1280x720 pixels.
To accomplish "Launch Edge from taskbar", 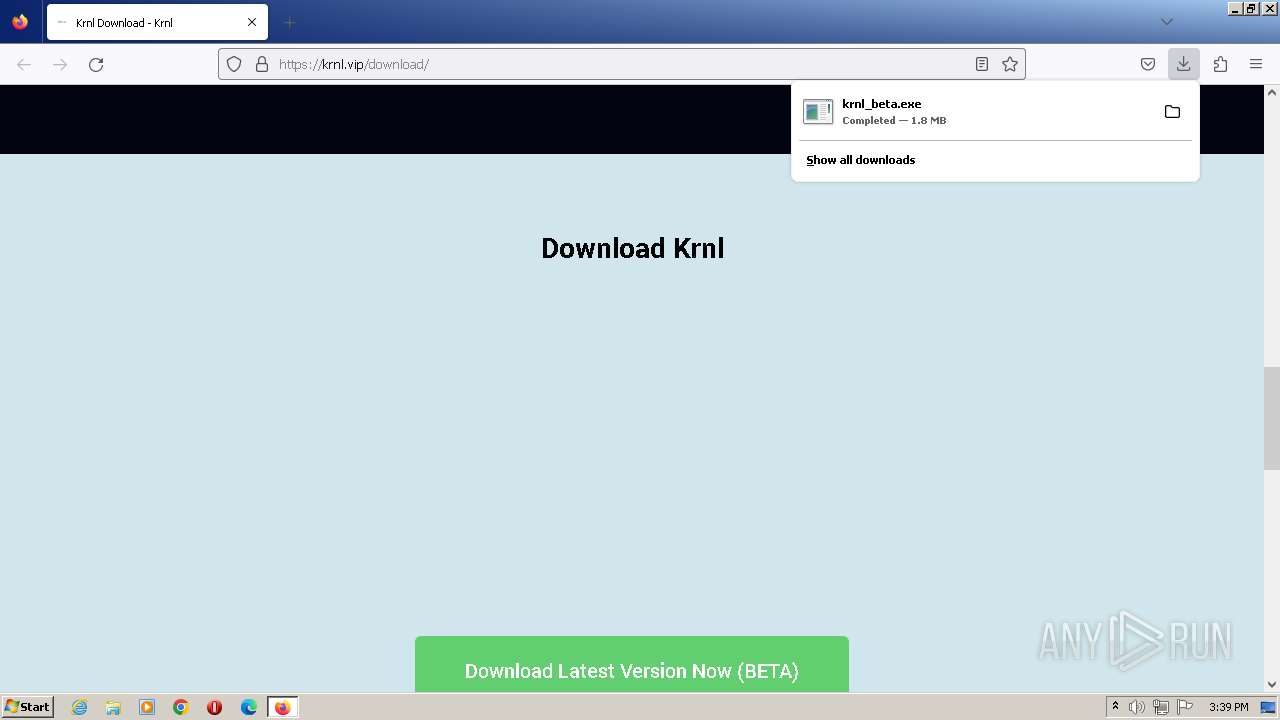I will tap(249, 707).
